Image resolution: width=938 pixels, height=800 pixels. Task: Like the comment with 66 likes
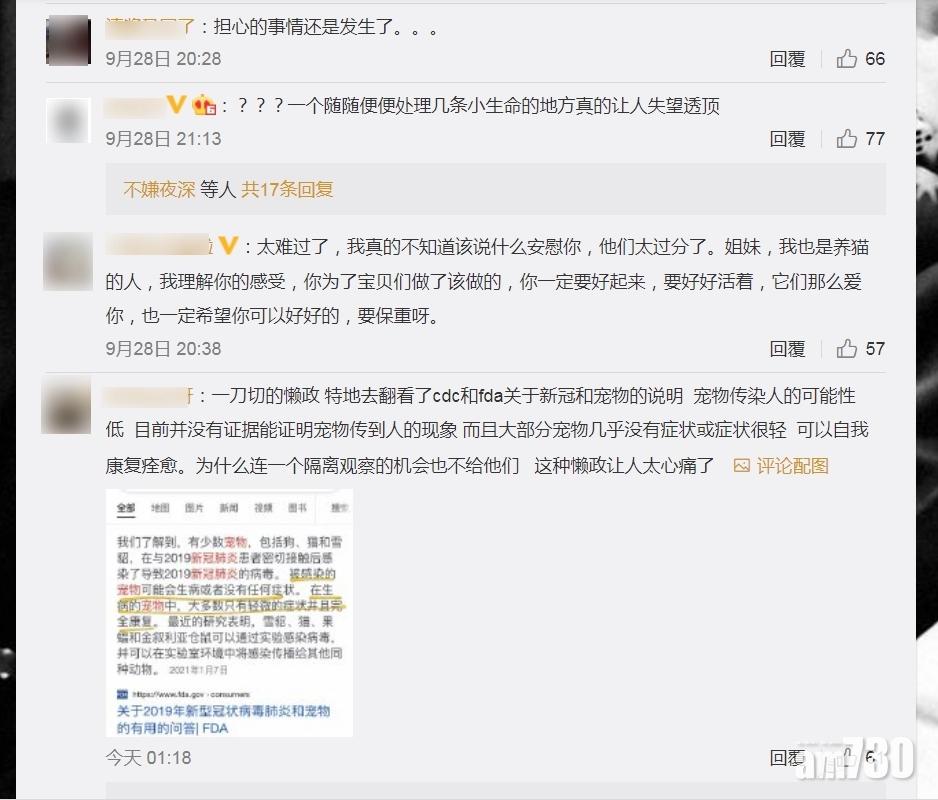[x=846, y=59]
